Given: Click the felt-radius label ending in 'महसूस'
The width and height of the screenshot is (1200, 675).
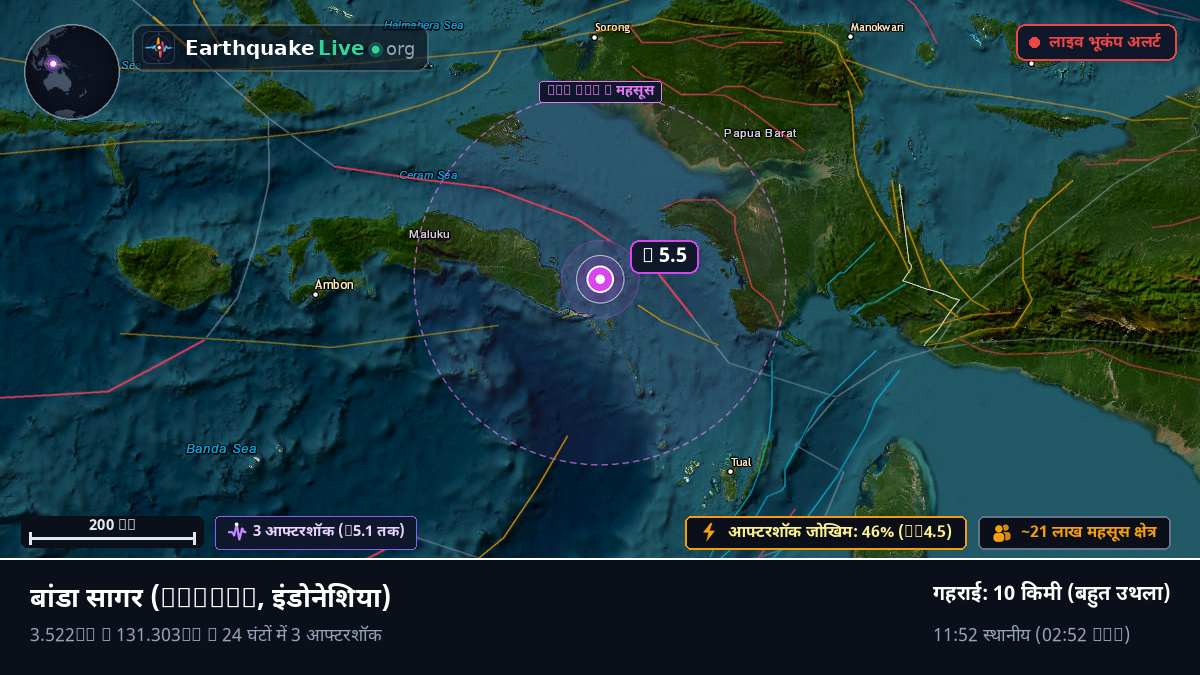Looking at the screenshot, I should 601,92.
